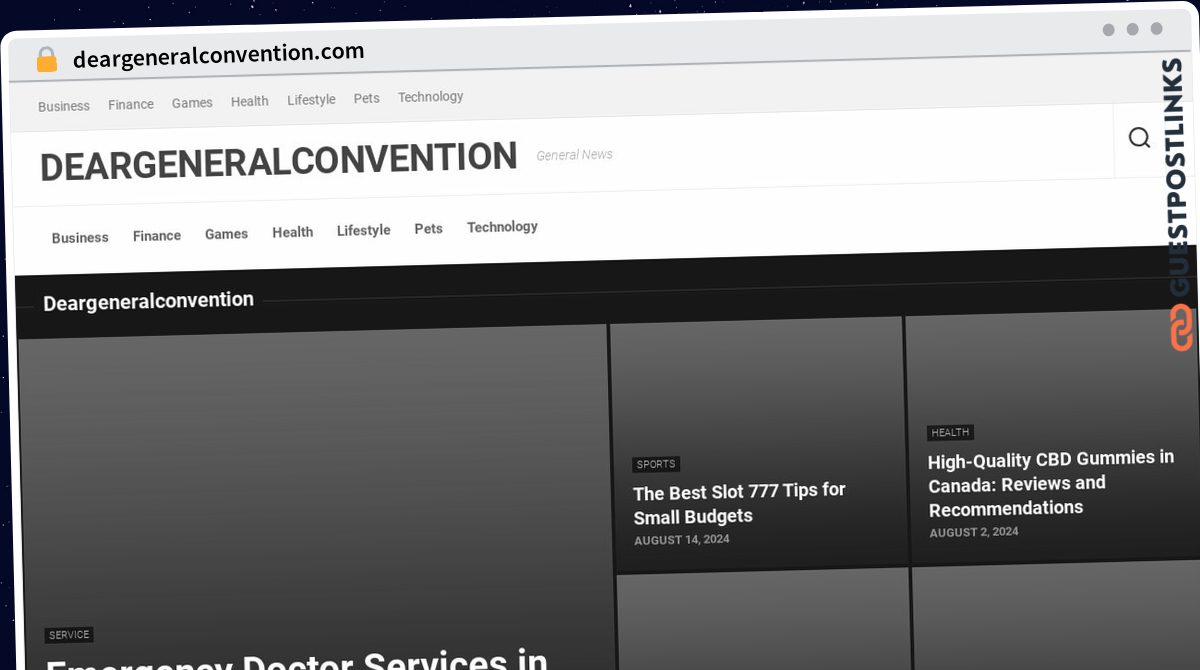Select the deargeneralconvention.com address bar text
Screen dimensions: 1200x670
(218, 55)
